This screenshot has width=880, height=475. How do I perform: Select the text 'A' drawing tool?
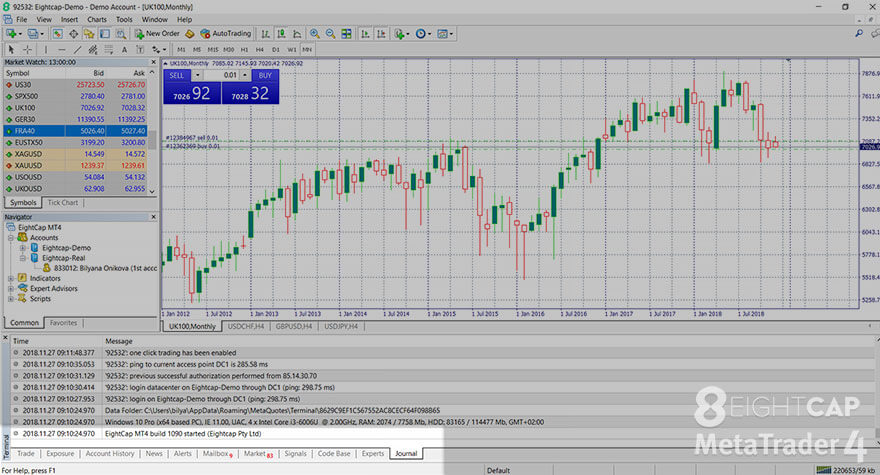[125, 49]
